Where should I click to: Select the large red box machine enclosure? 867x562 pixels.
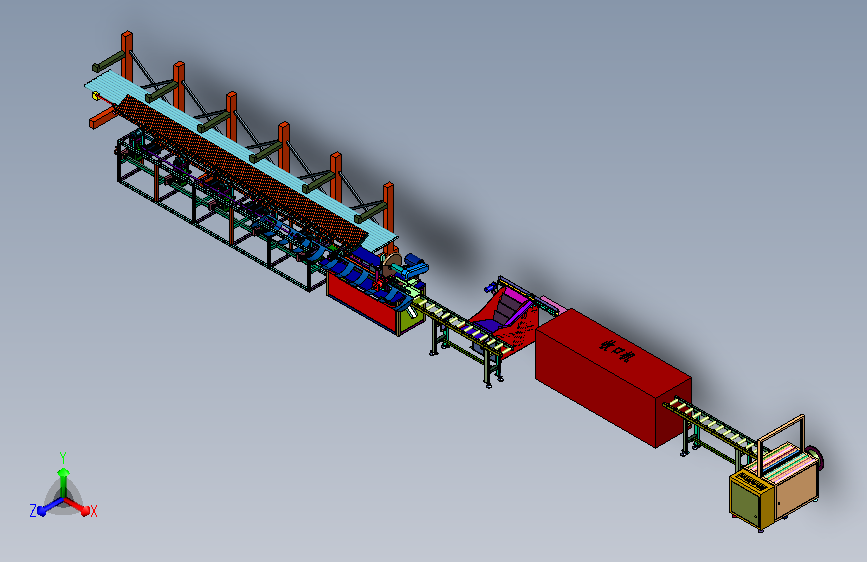click(x=613, y=378)
